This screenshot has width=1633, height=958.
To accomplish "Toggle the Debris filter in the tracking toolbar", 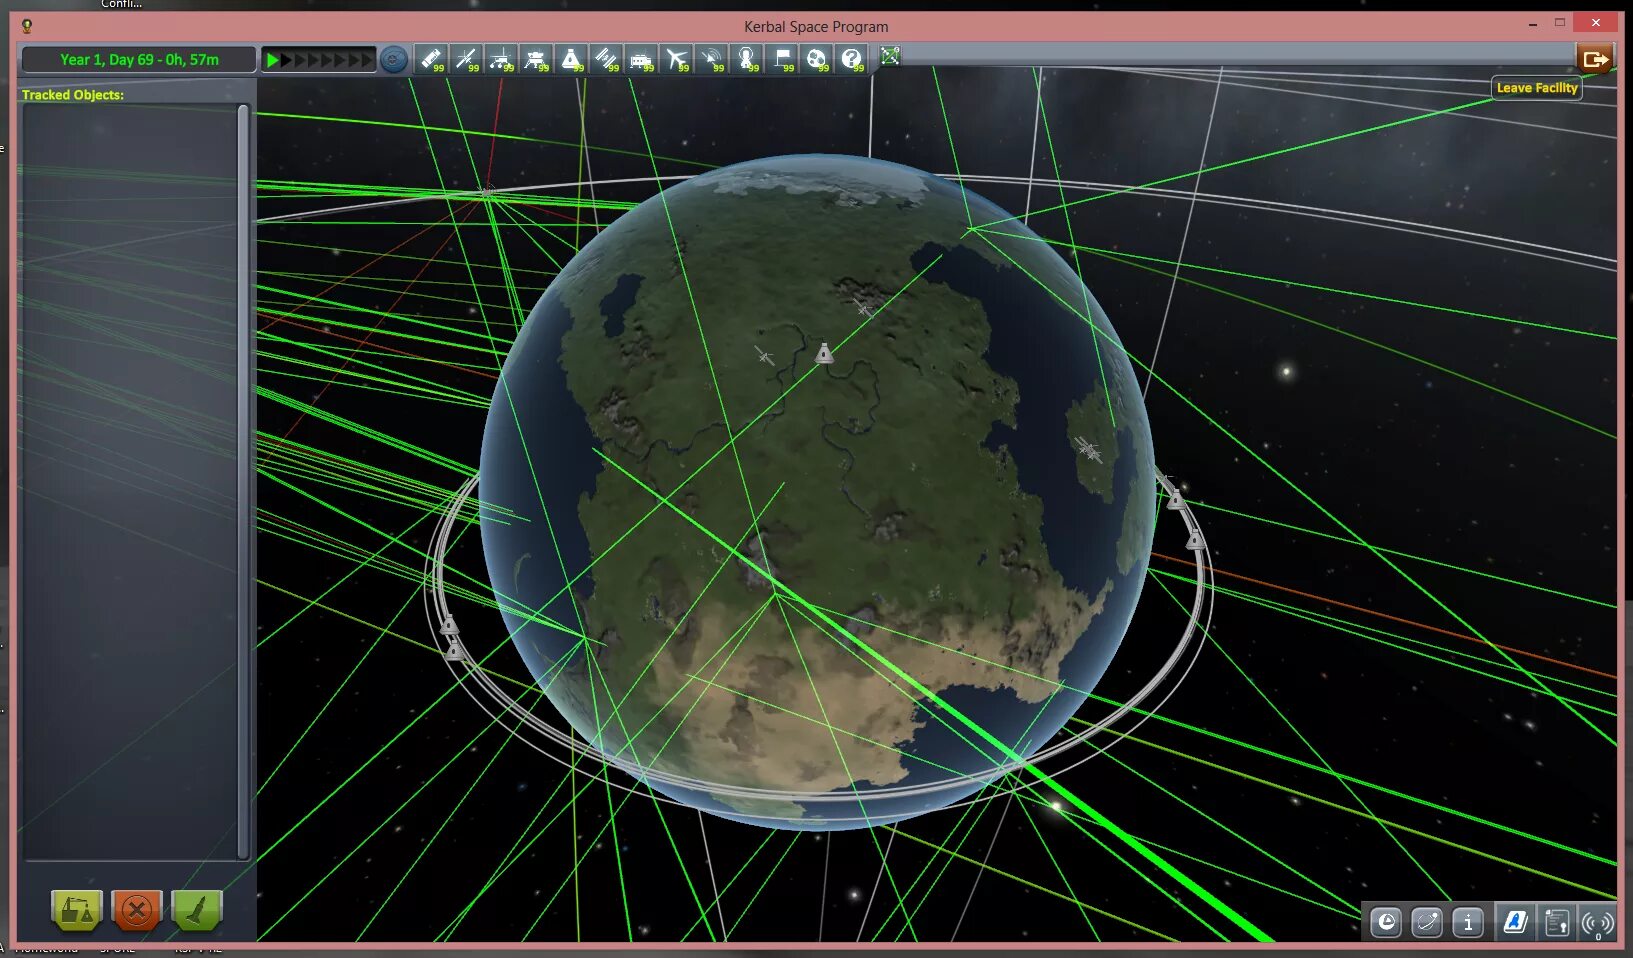I will (x=431, y=59).
